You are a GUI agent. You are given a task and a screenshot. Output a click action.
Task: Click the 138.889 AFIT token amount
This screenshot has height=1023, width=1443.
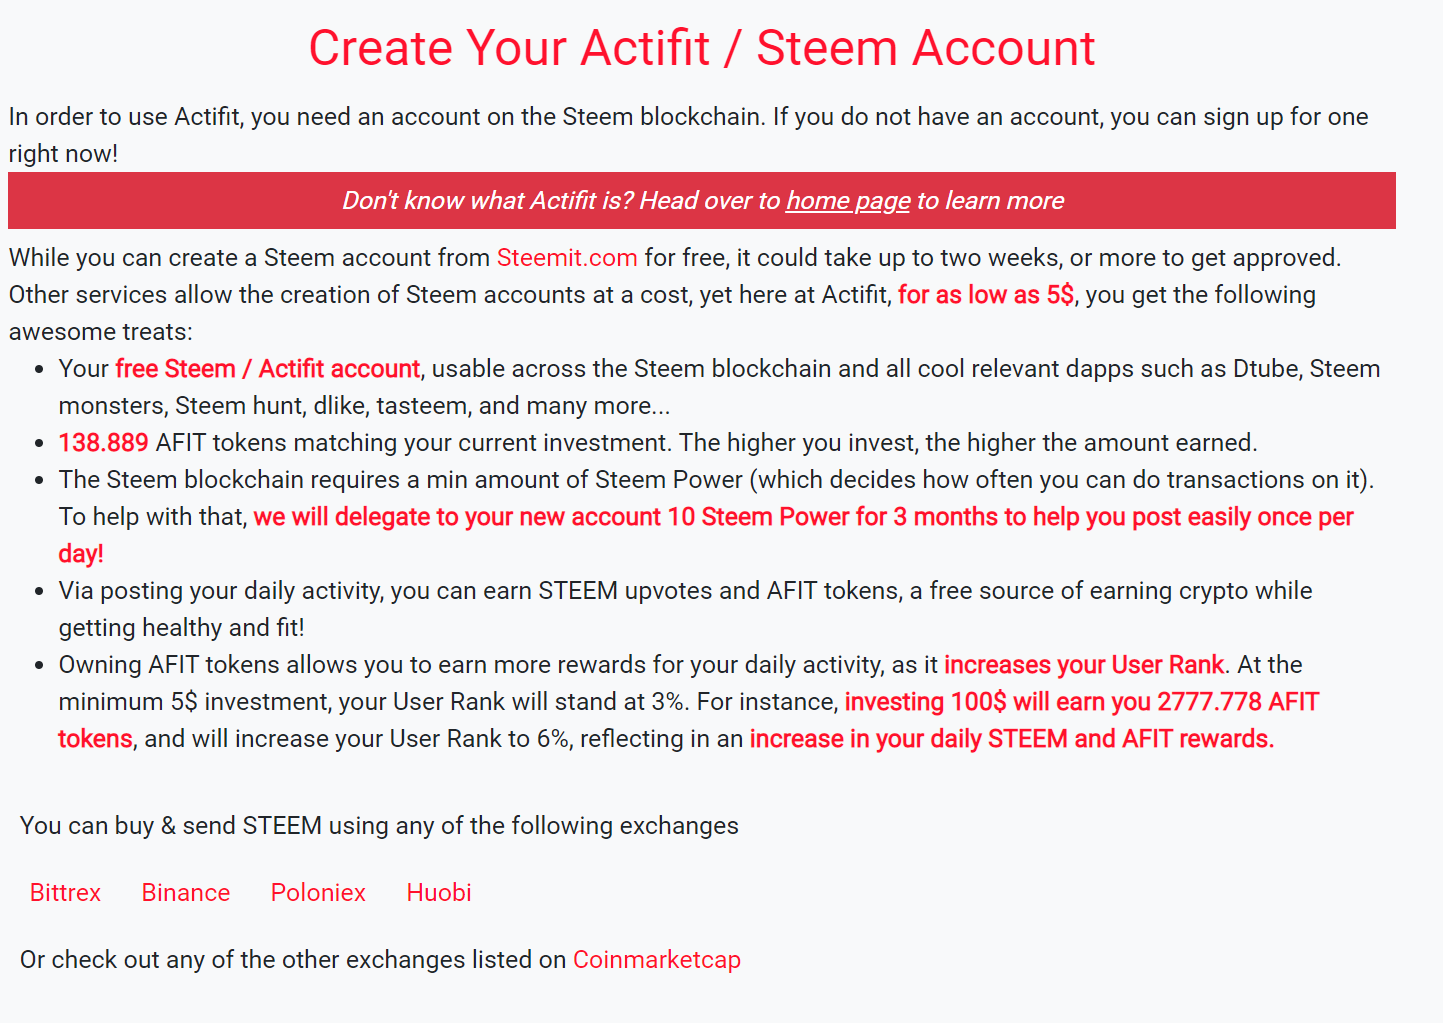(x=103, y=443)
